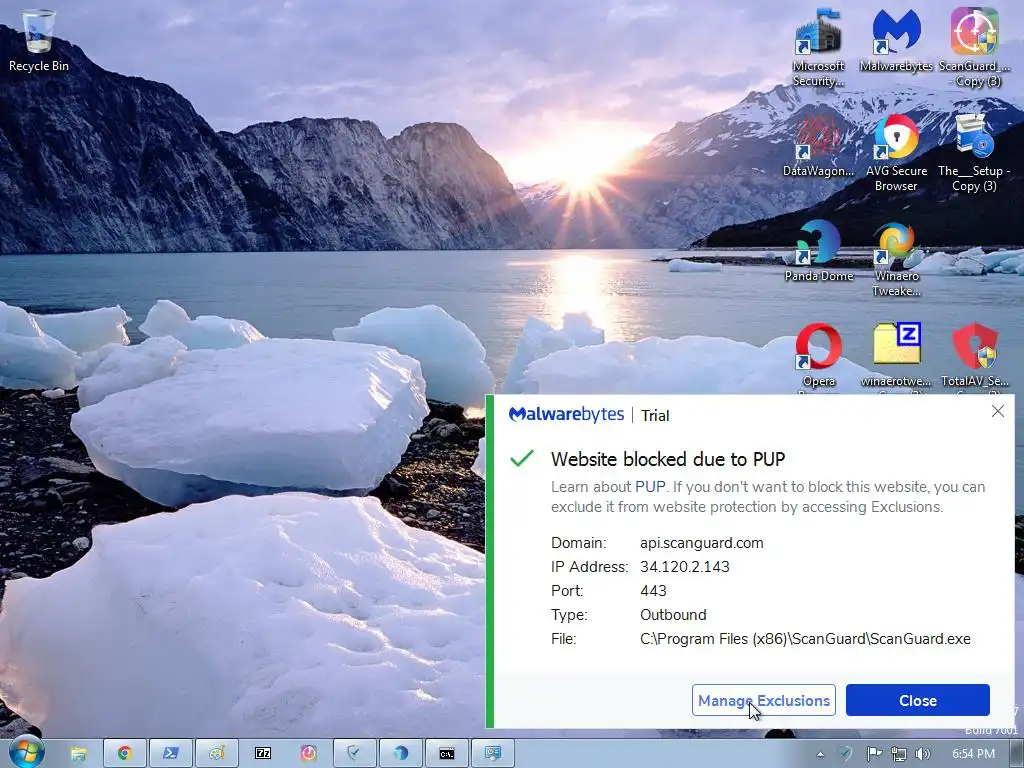Open Command Prompt from taskbar
Image resolution: width=1024 pixels, height=768 pixels.
click(447, 754)
